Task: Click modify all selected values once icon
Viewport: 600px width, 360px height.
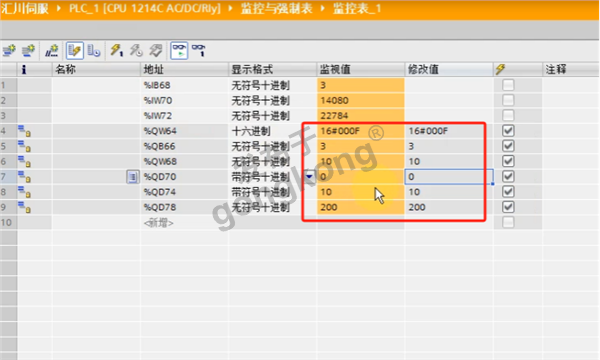Action: tap(117, 50)
